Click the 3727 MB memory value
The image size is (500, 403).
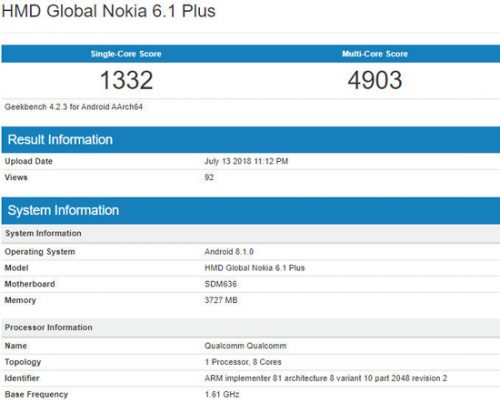click(221, 300)
